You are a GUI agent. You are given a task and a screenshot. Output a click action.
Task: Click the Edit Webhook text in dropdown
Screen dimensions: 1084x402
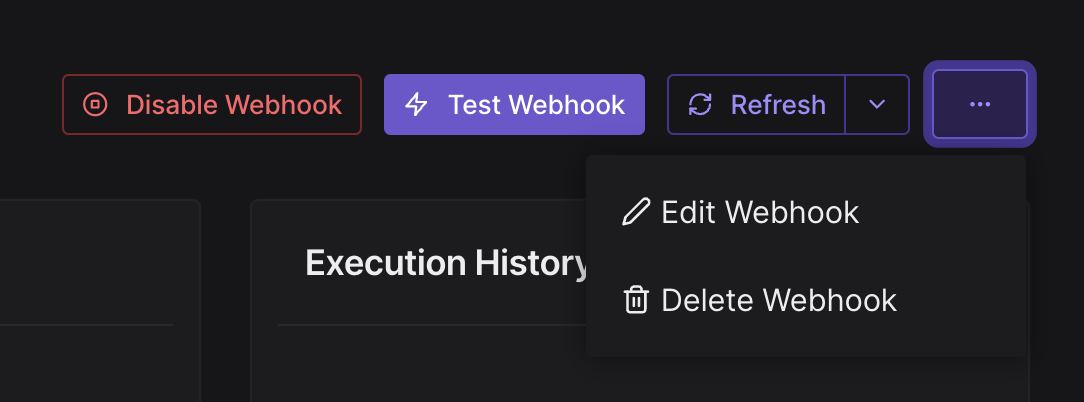(x=760, y=212)
